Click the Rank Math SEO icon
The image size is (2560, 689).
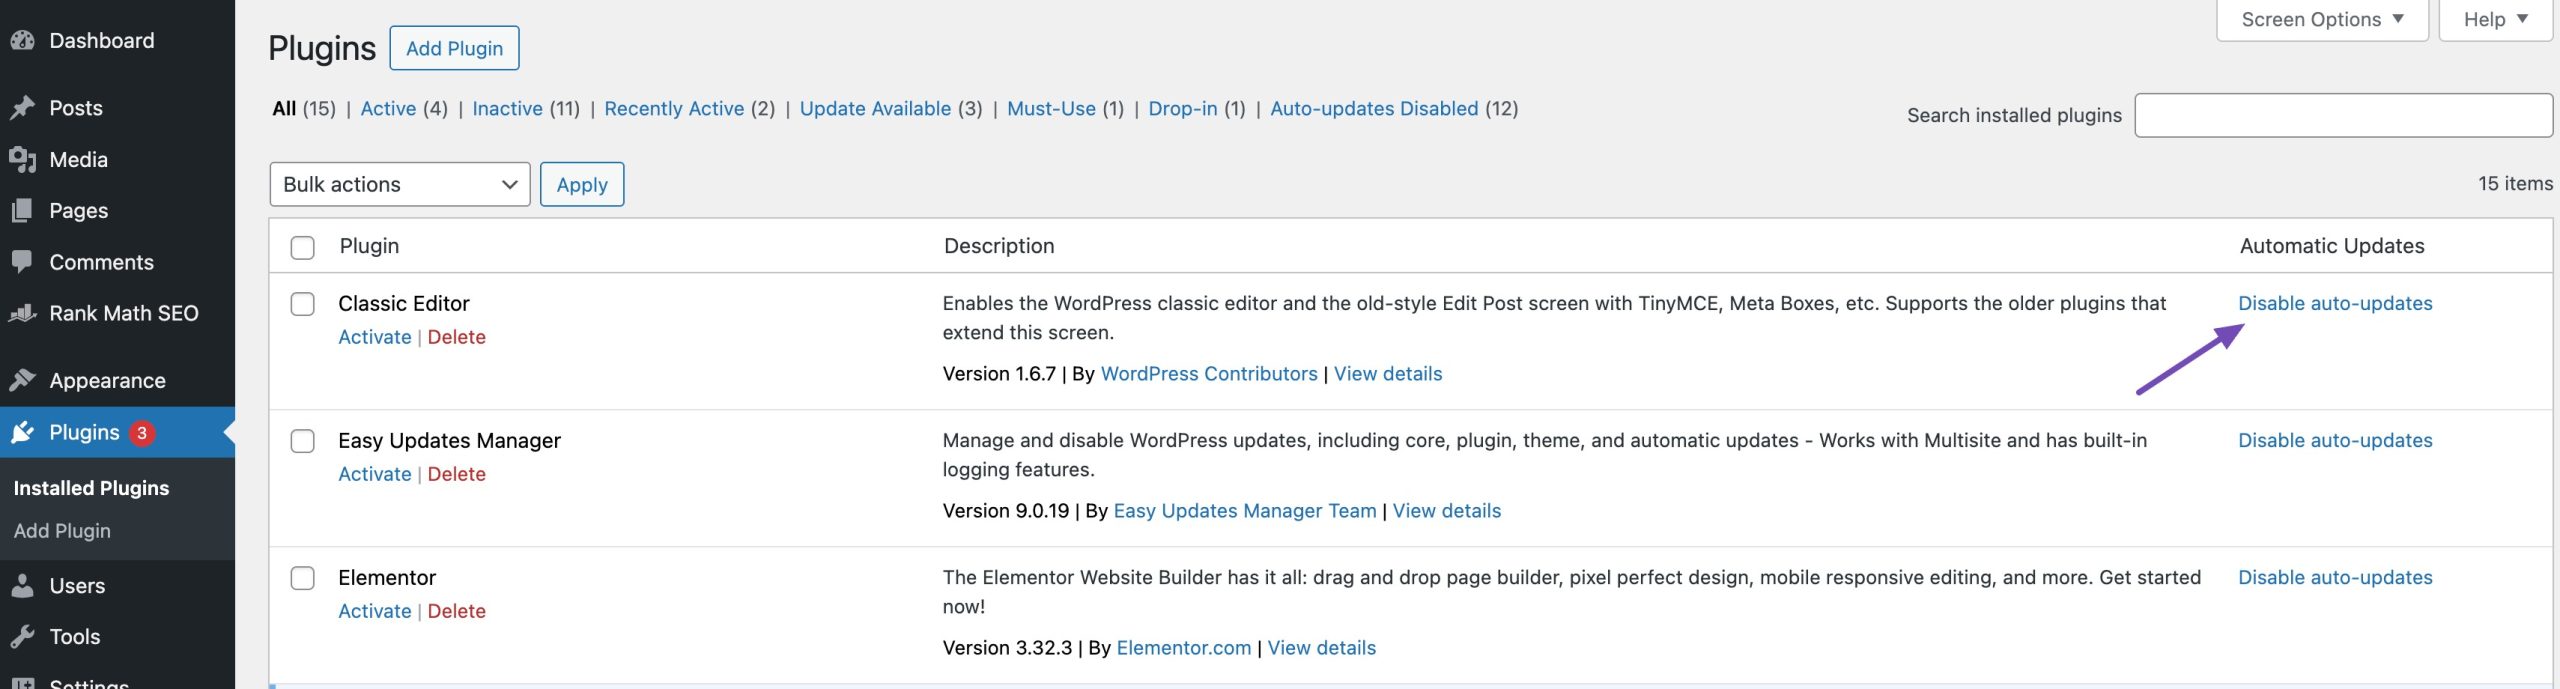click(22, 314)
